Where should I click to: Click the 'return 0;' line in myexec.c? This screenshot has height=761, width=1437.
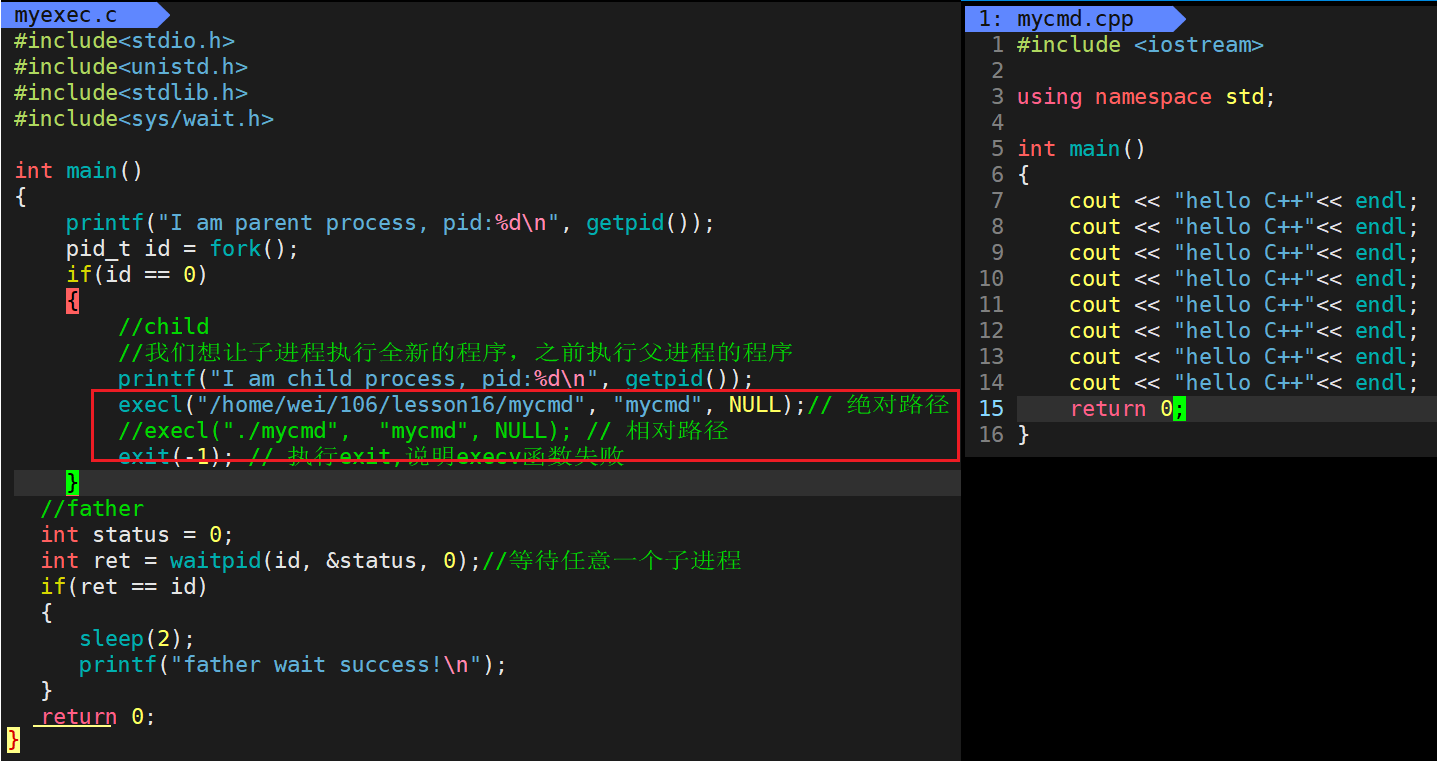pyautogui.click(x=98, y=717)
